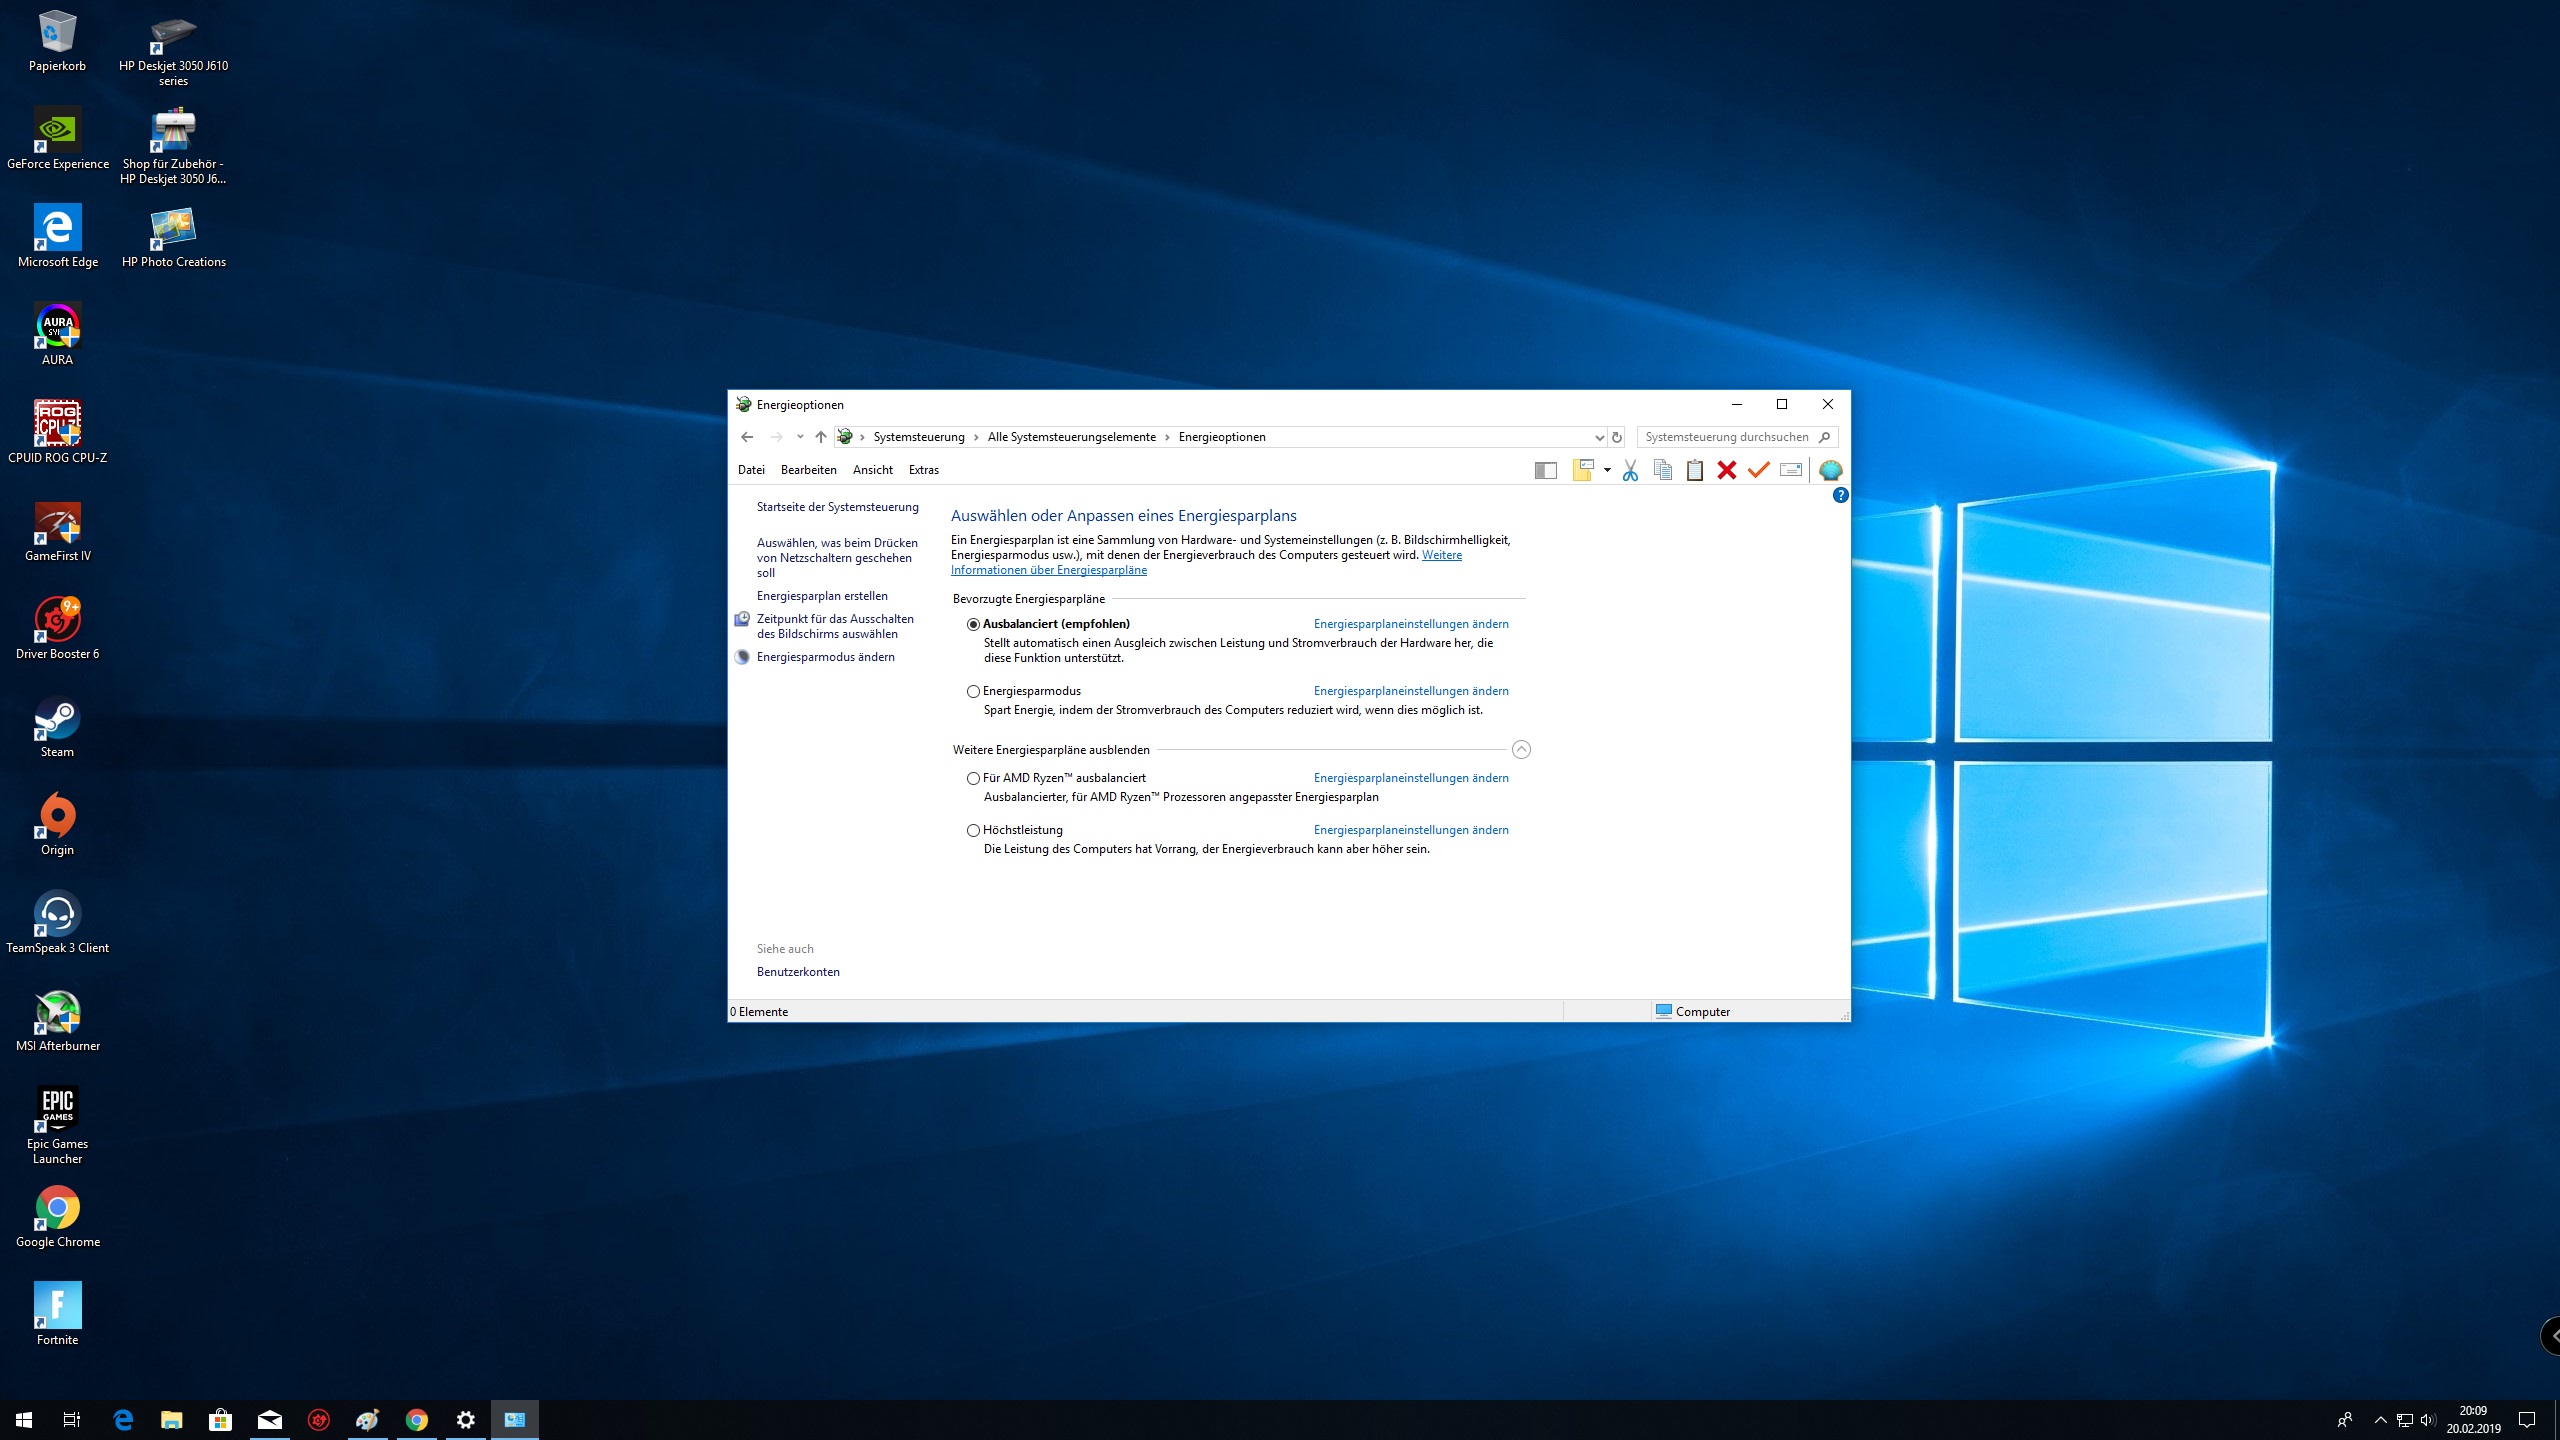Viewport: 2560px width, 1440px height.
Task: Click the scissors Cut icon in toolbar
Action: click(1630, 470)
